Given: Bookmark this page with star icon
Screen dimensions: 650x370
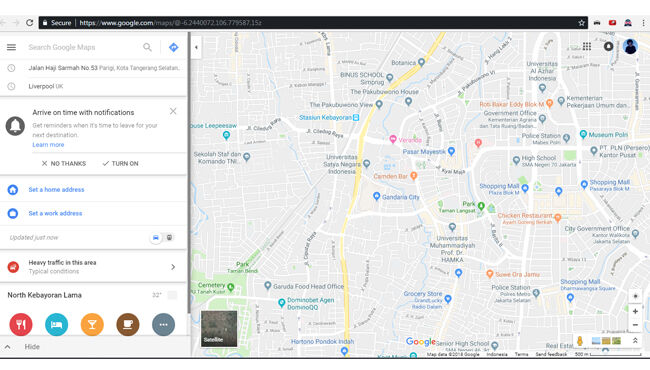Looking at the screenshot, I should click(x=582, y=23).
